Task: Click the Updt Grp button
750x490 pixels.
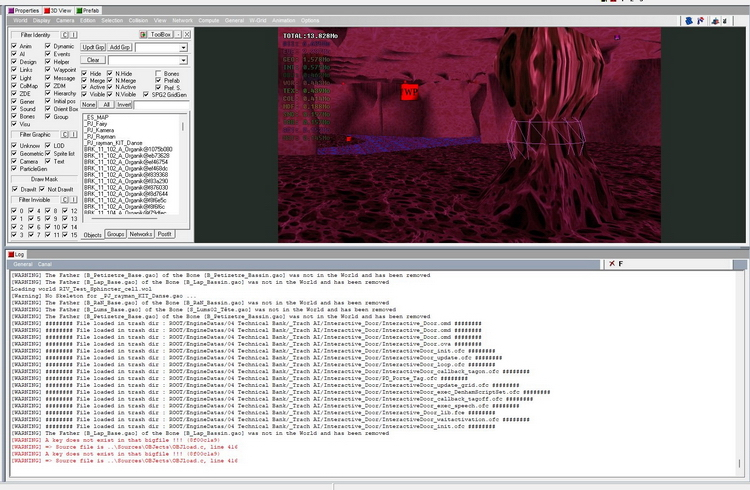Action: click(92, 47)
